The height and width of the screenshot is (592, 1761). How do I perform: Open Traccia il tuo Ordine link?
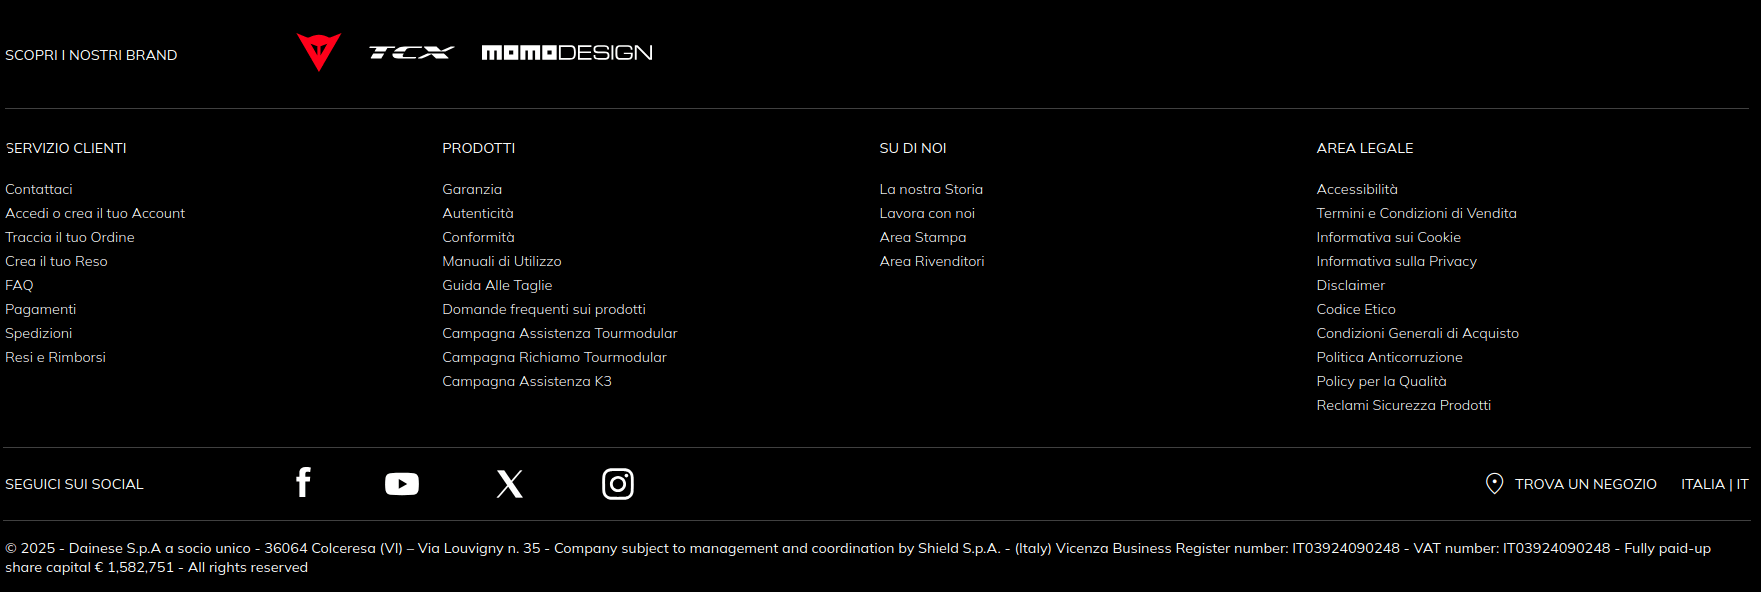point(70,237)
